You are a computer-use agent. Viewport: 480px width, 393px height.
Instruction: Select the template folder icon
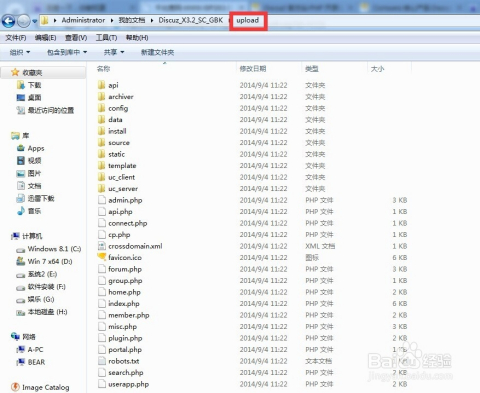[x=101, y=165]
